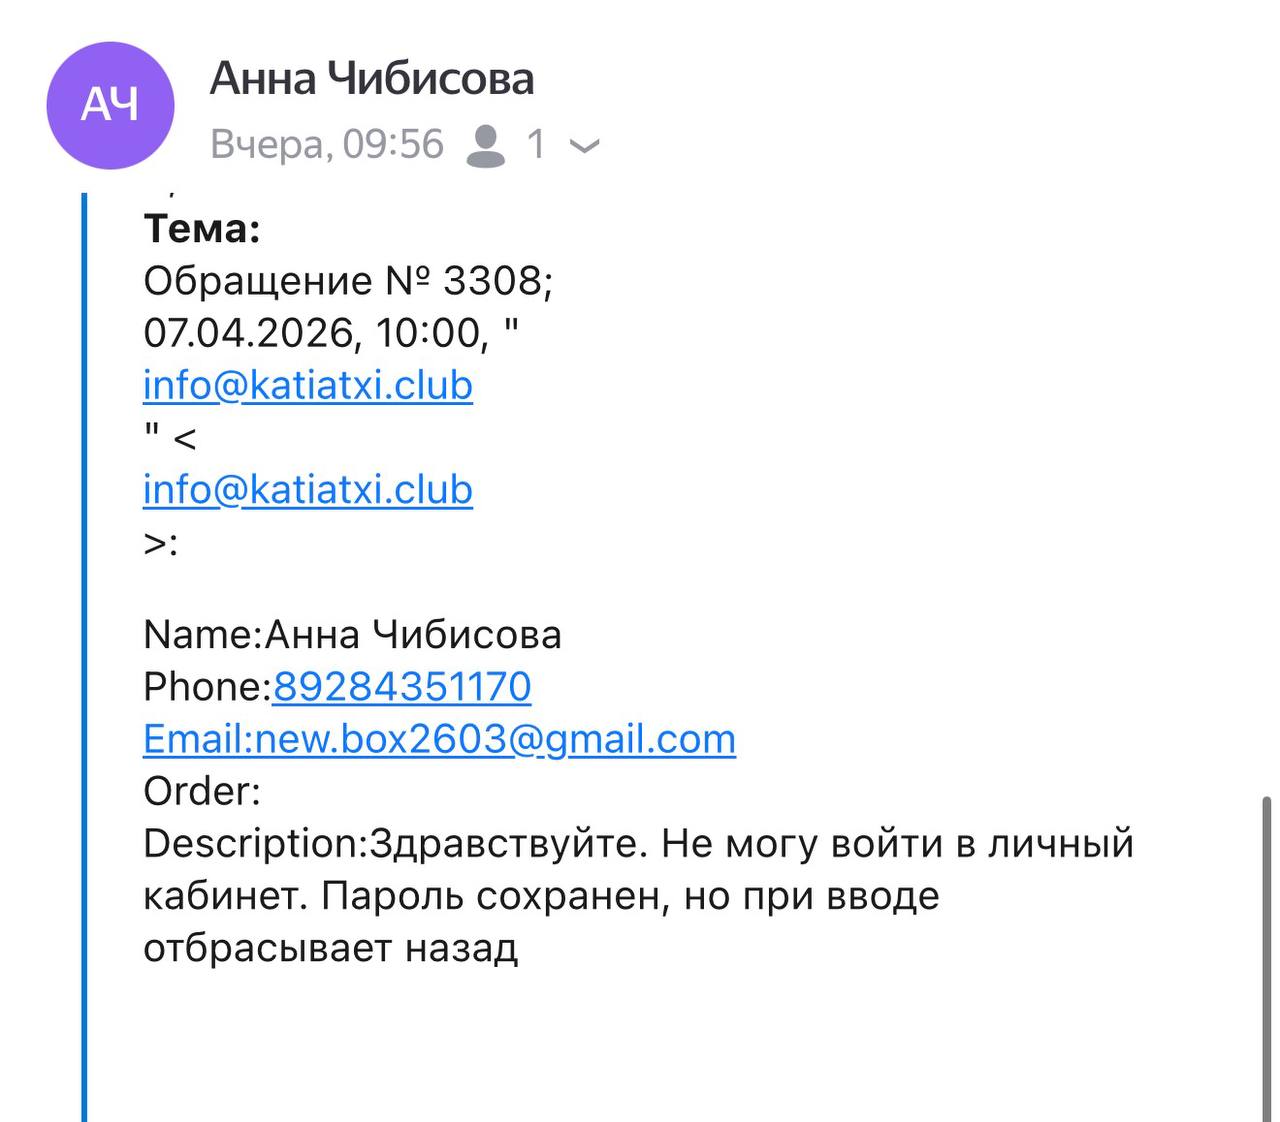Click the timestamp "Вчера, 09:56"
The width and height of the screenshot is (1280, 1122).
pyautogui.click(x=327, y=145)
